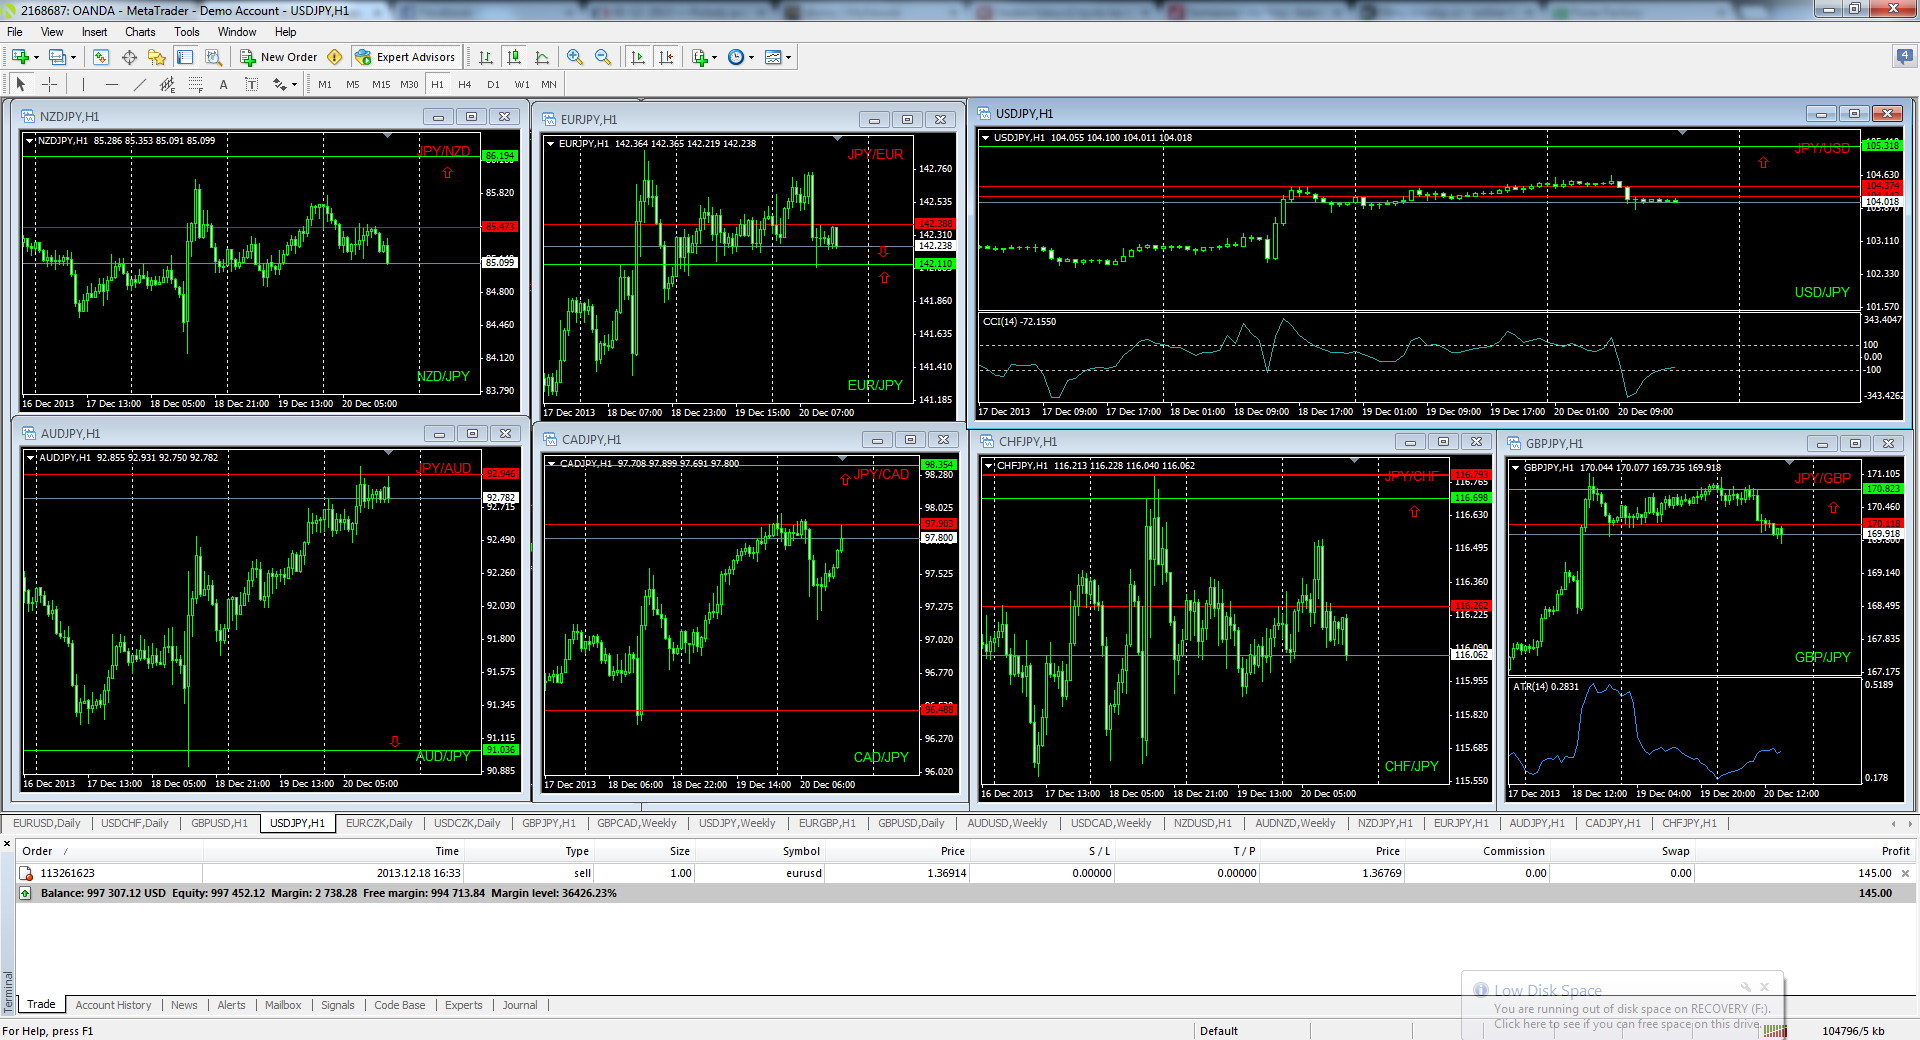Switch timeframe to M15

(381, 85)
